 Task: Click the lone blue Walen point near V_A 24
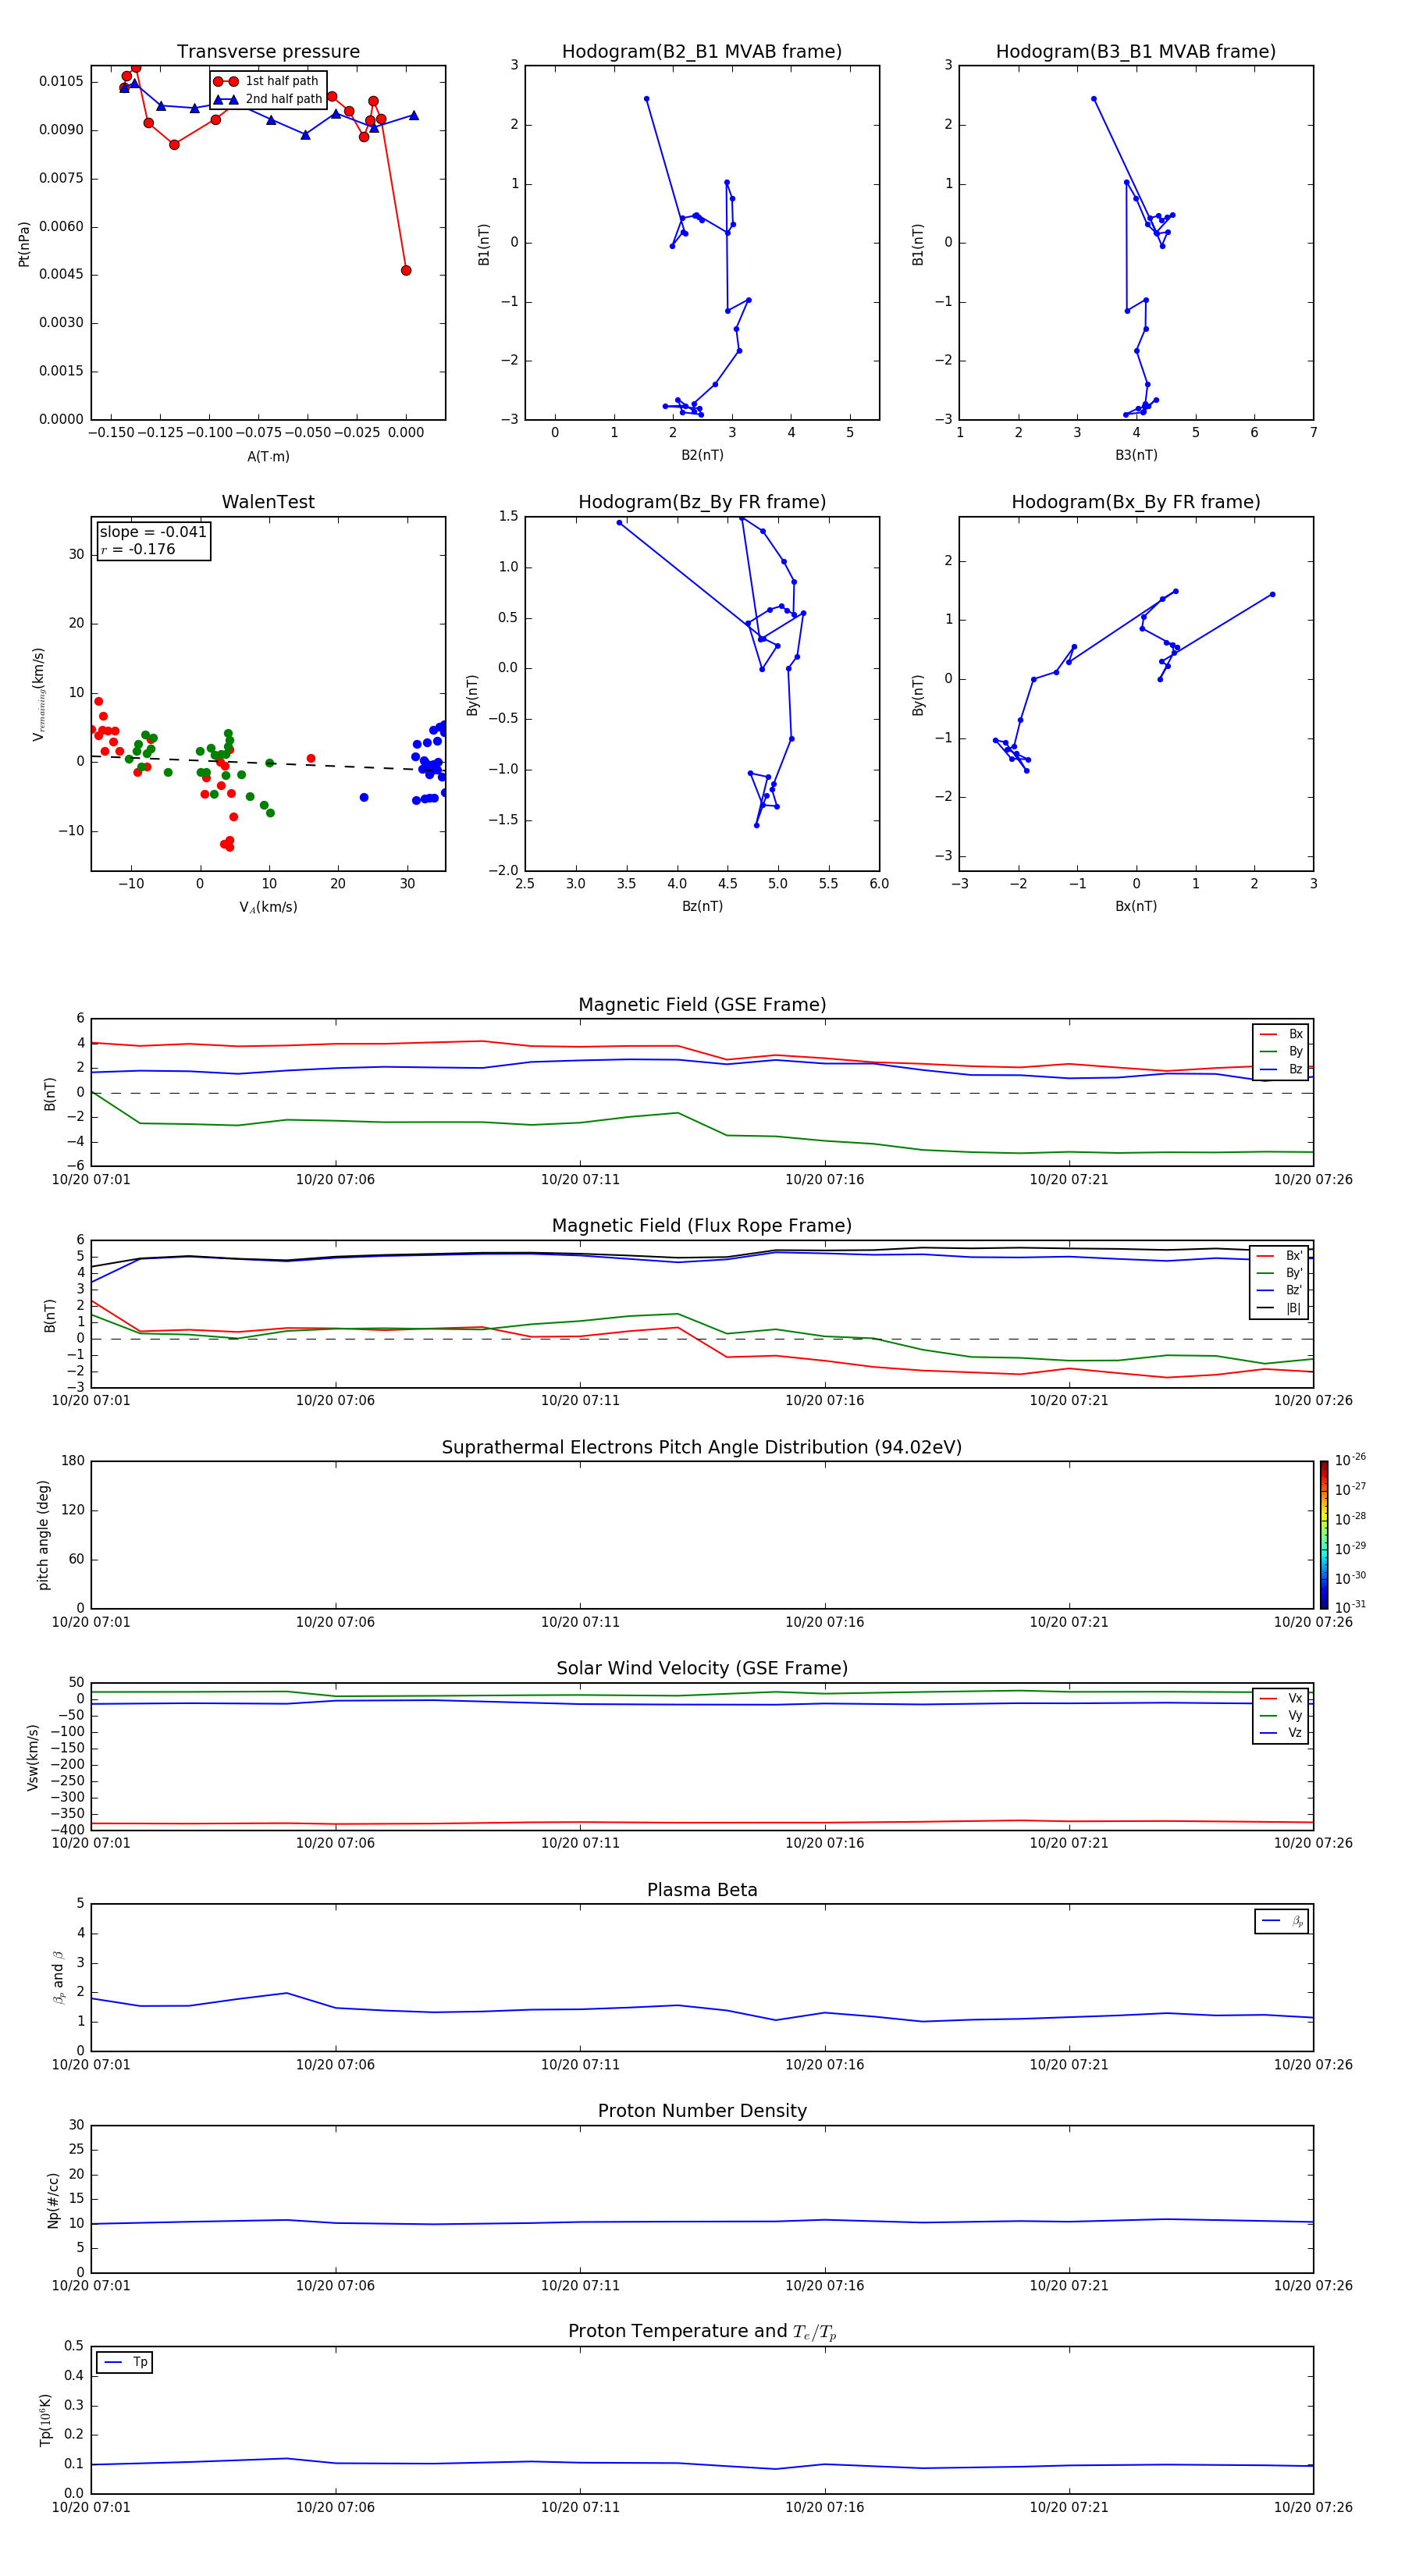(x=364, y=797)
